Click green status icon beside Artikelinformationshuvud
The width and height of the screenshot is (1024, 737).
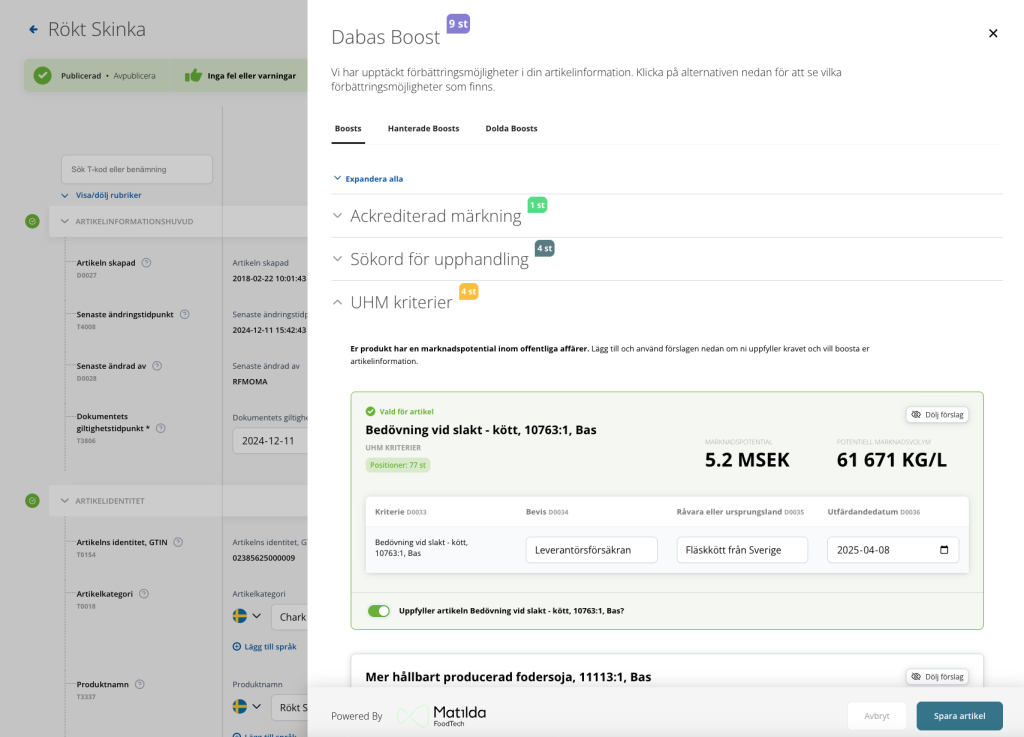(32, 221)
